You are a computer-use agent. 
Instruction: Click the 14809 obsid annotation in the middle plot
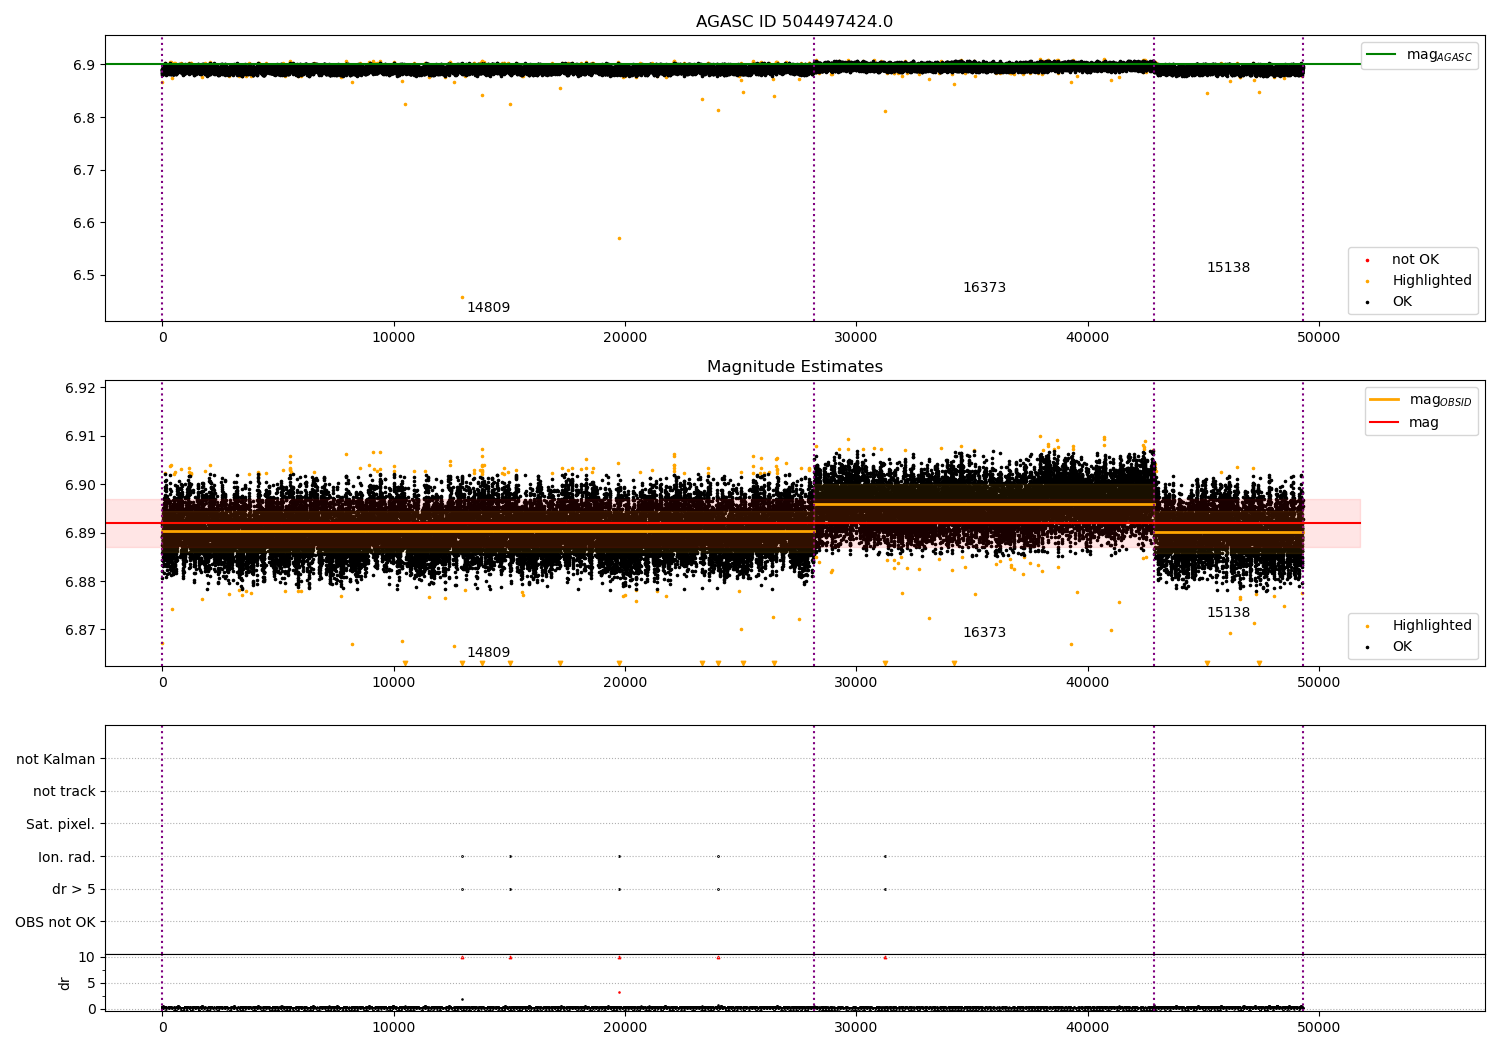[488, 652]
